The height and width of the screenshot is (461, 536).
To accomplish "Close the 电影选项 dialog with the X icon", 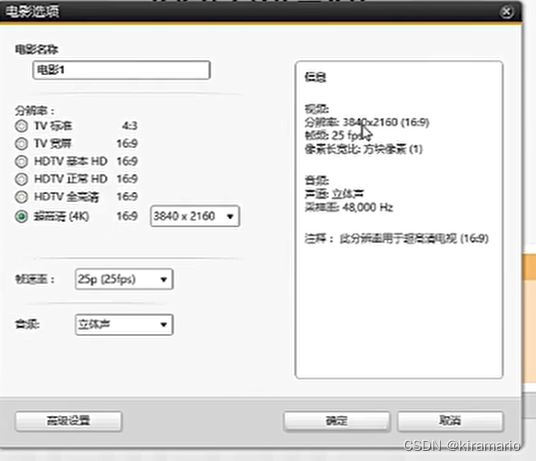I will [506, 12].
